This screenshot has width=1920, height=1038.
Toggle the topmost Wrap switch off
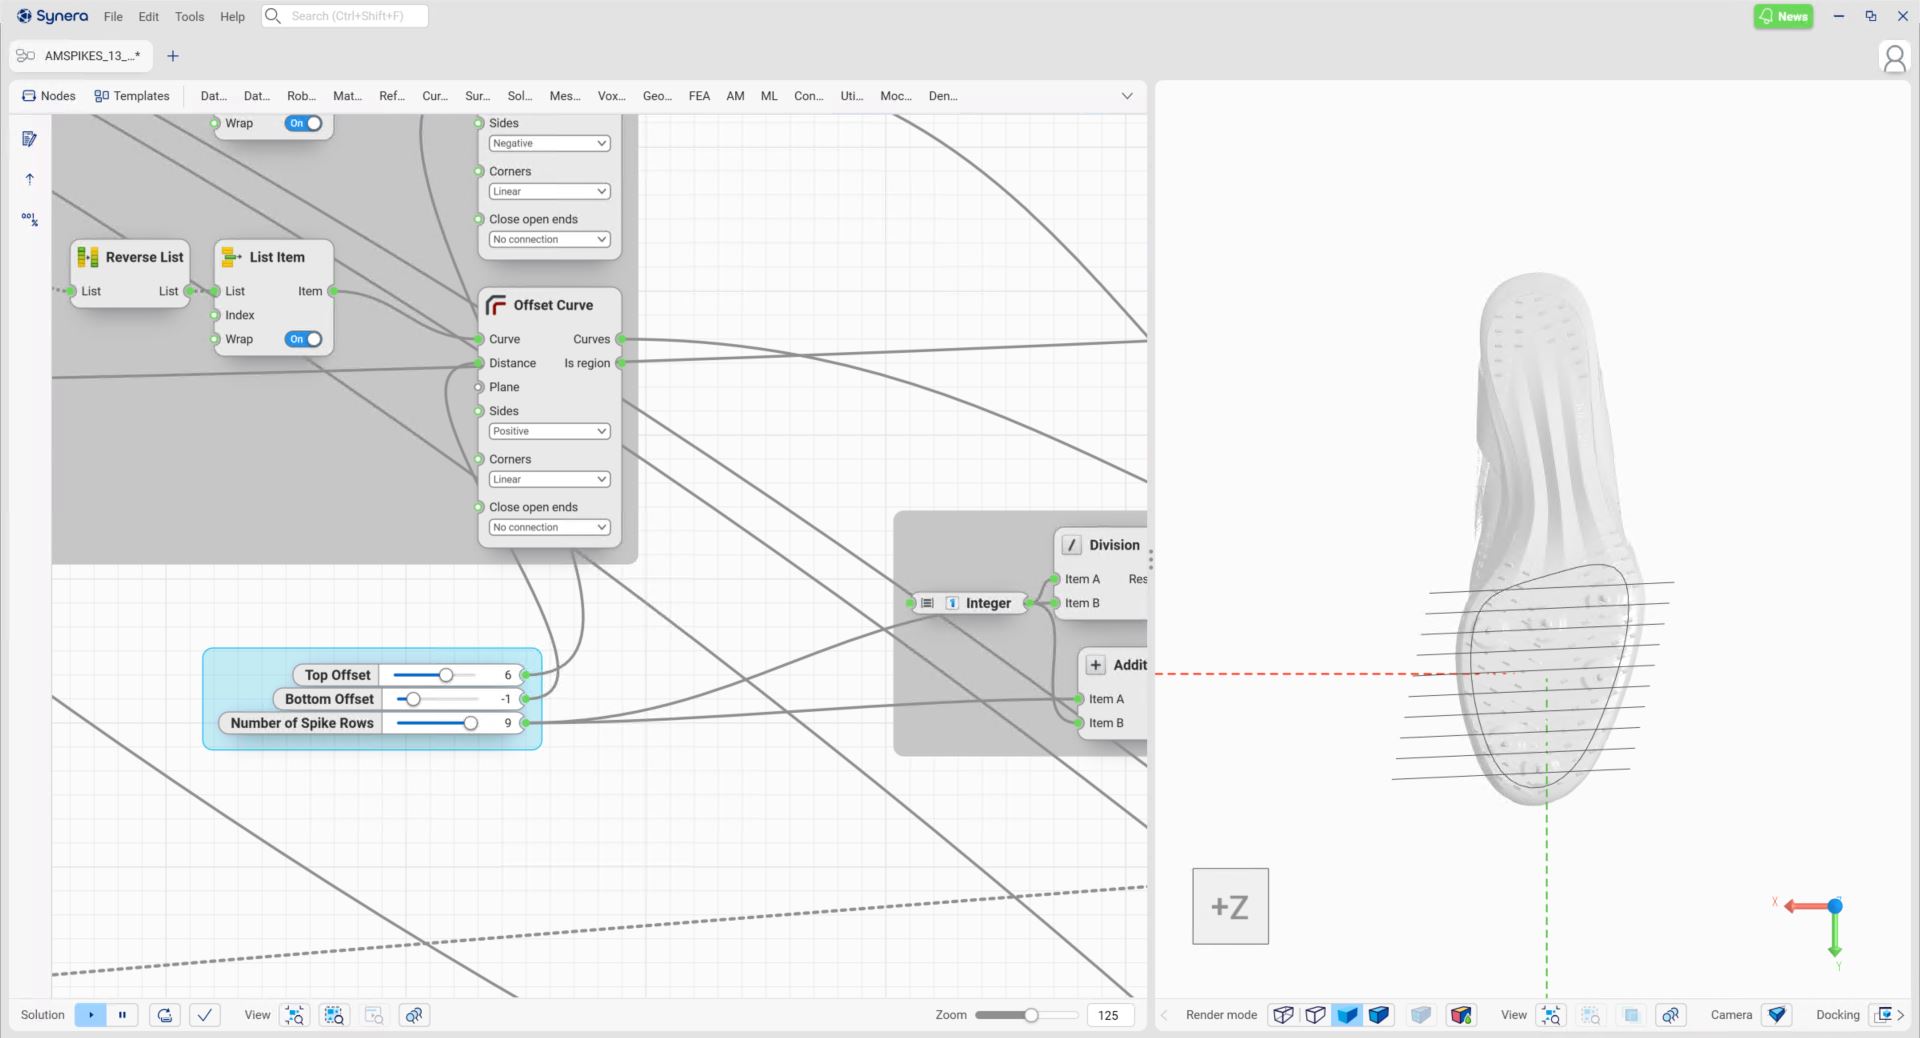pyautogui.click(x=304, y=123)
